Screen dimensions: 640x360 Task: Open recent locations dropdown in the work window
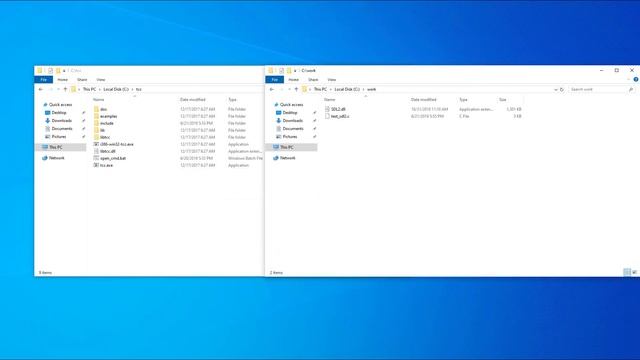coord(289,89)
